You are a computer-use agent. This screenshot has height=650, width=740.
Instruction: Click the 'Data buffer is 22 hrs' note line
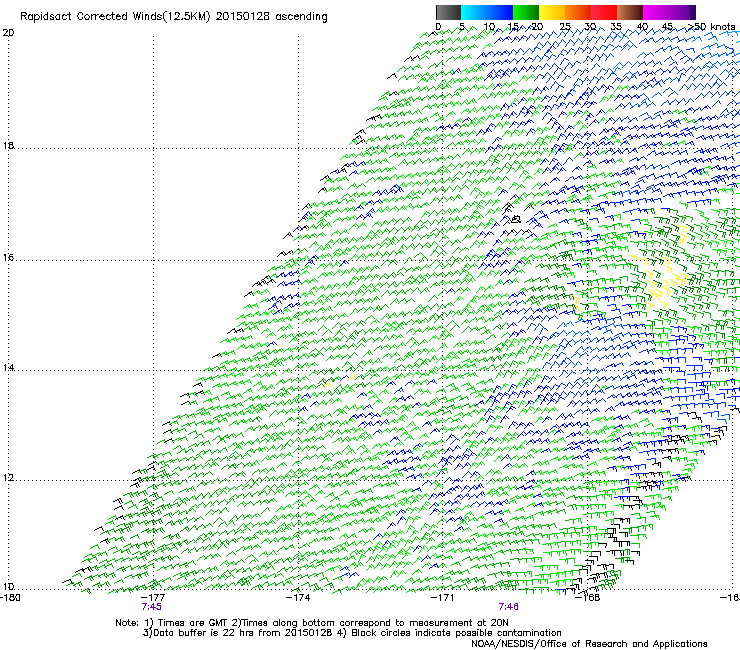coord(352,633)
